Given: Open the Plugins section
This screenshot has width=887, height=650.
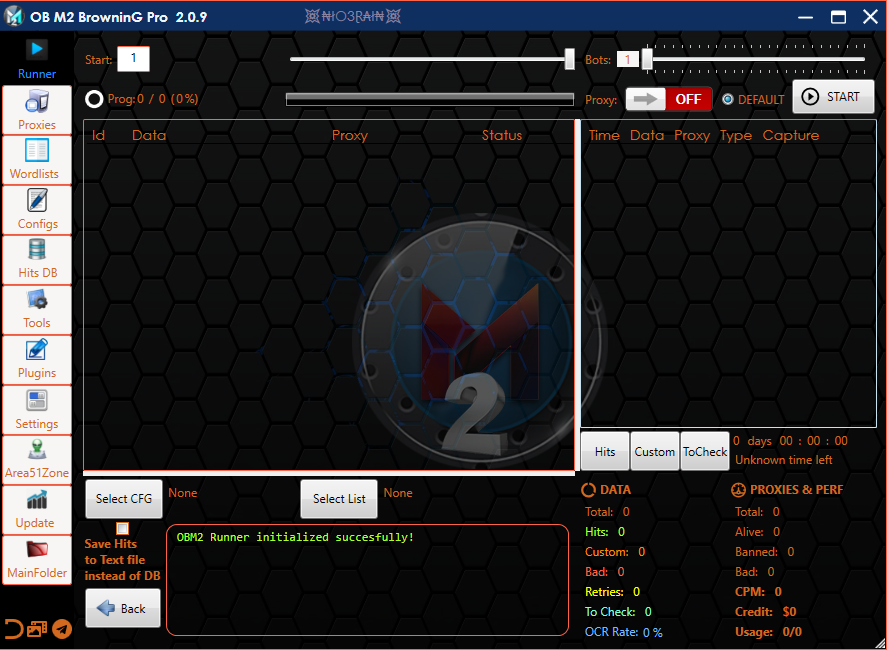Looking at the screenshot, I should (x=37, y=359).
